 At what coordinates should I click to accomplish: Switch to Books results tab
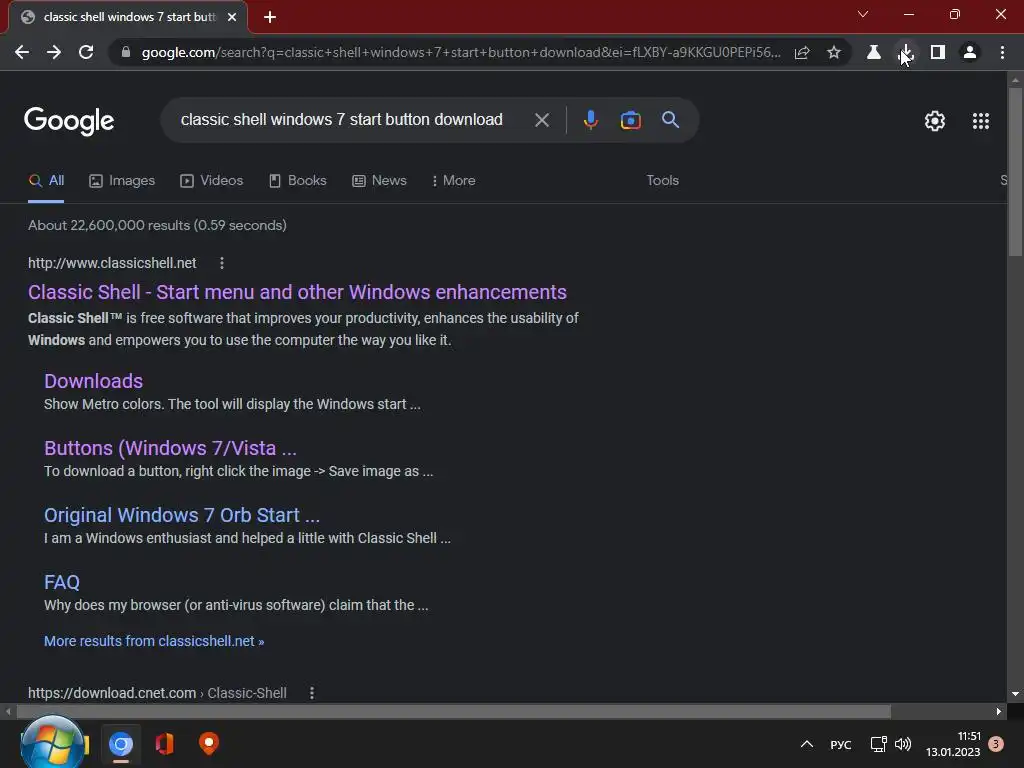298,181
